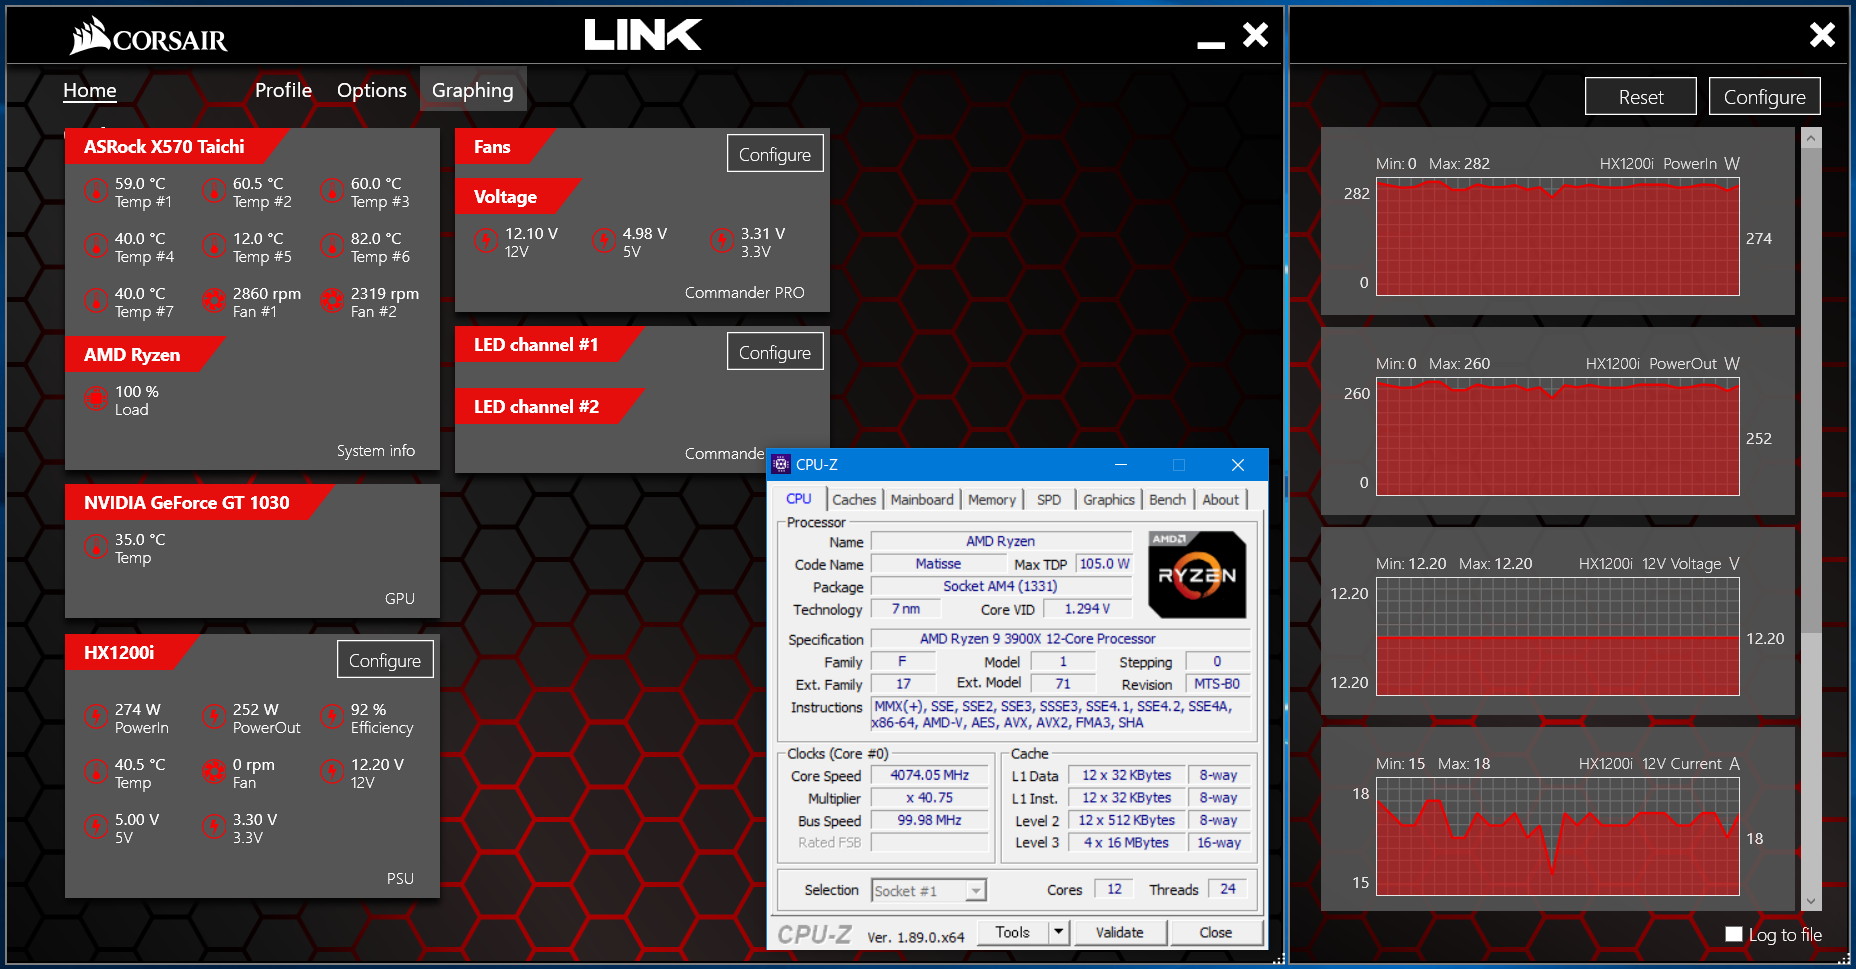1856x969 pixels.
Task: Click the Temp #3 thermometer icon
Action: tap(331, 190)
